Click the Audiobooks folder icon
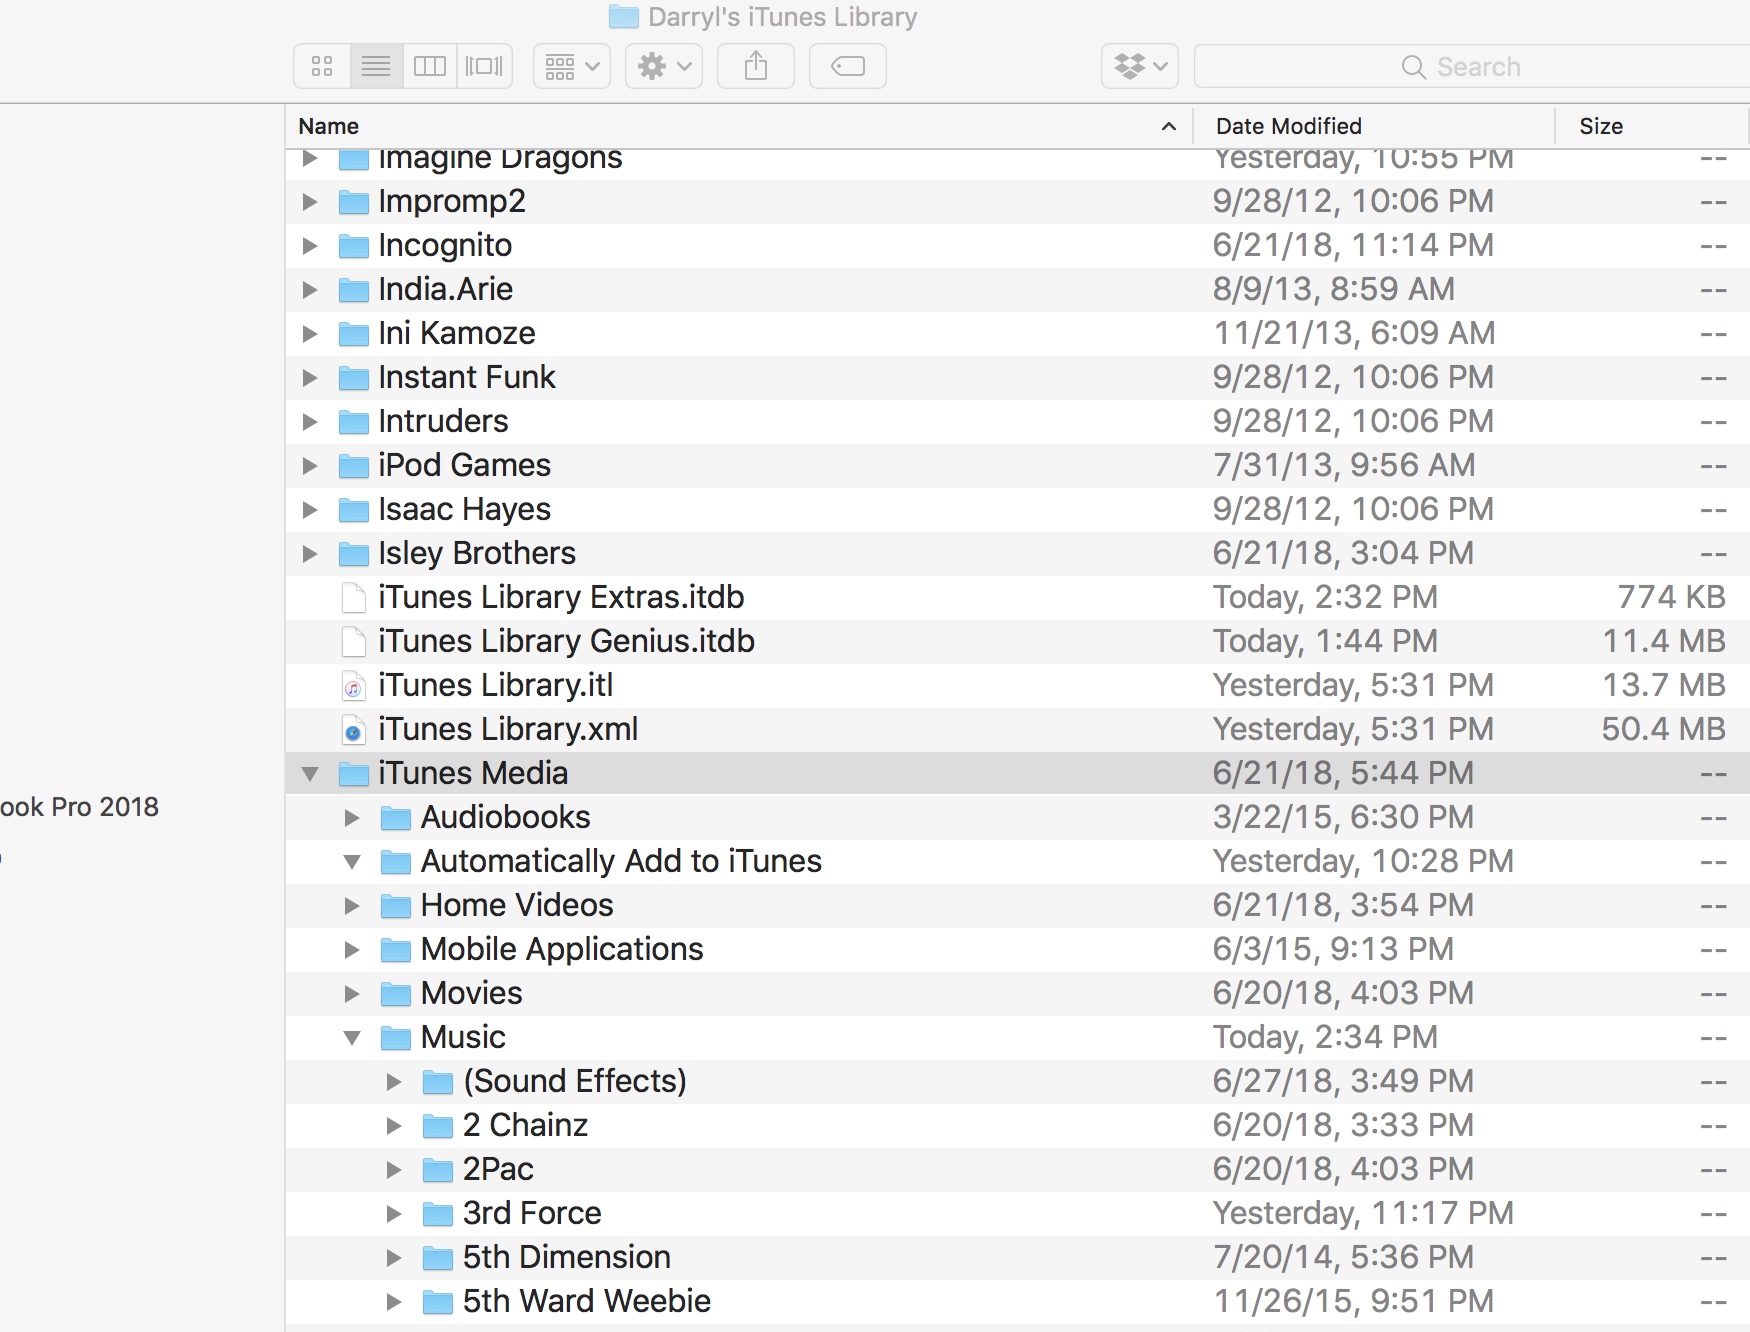 [396, 818]
